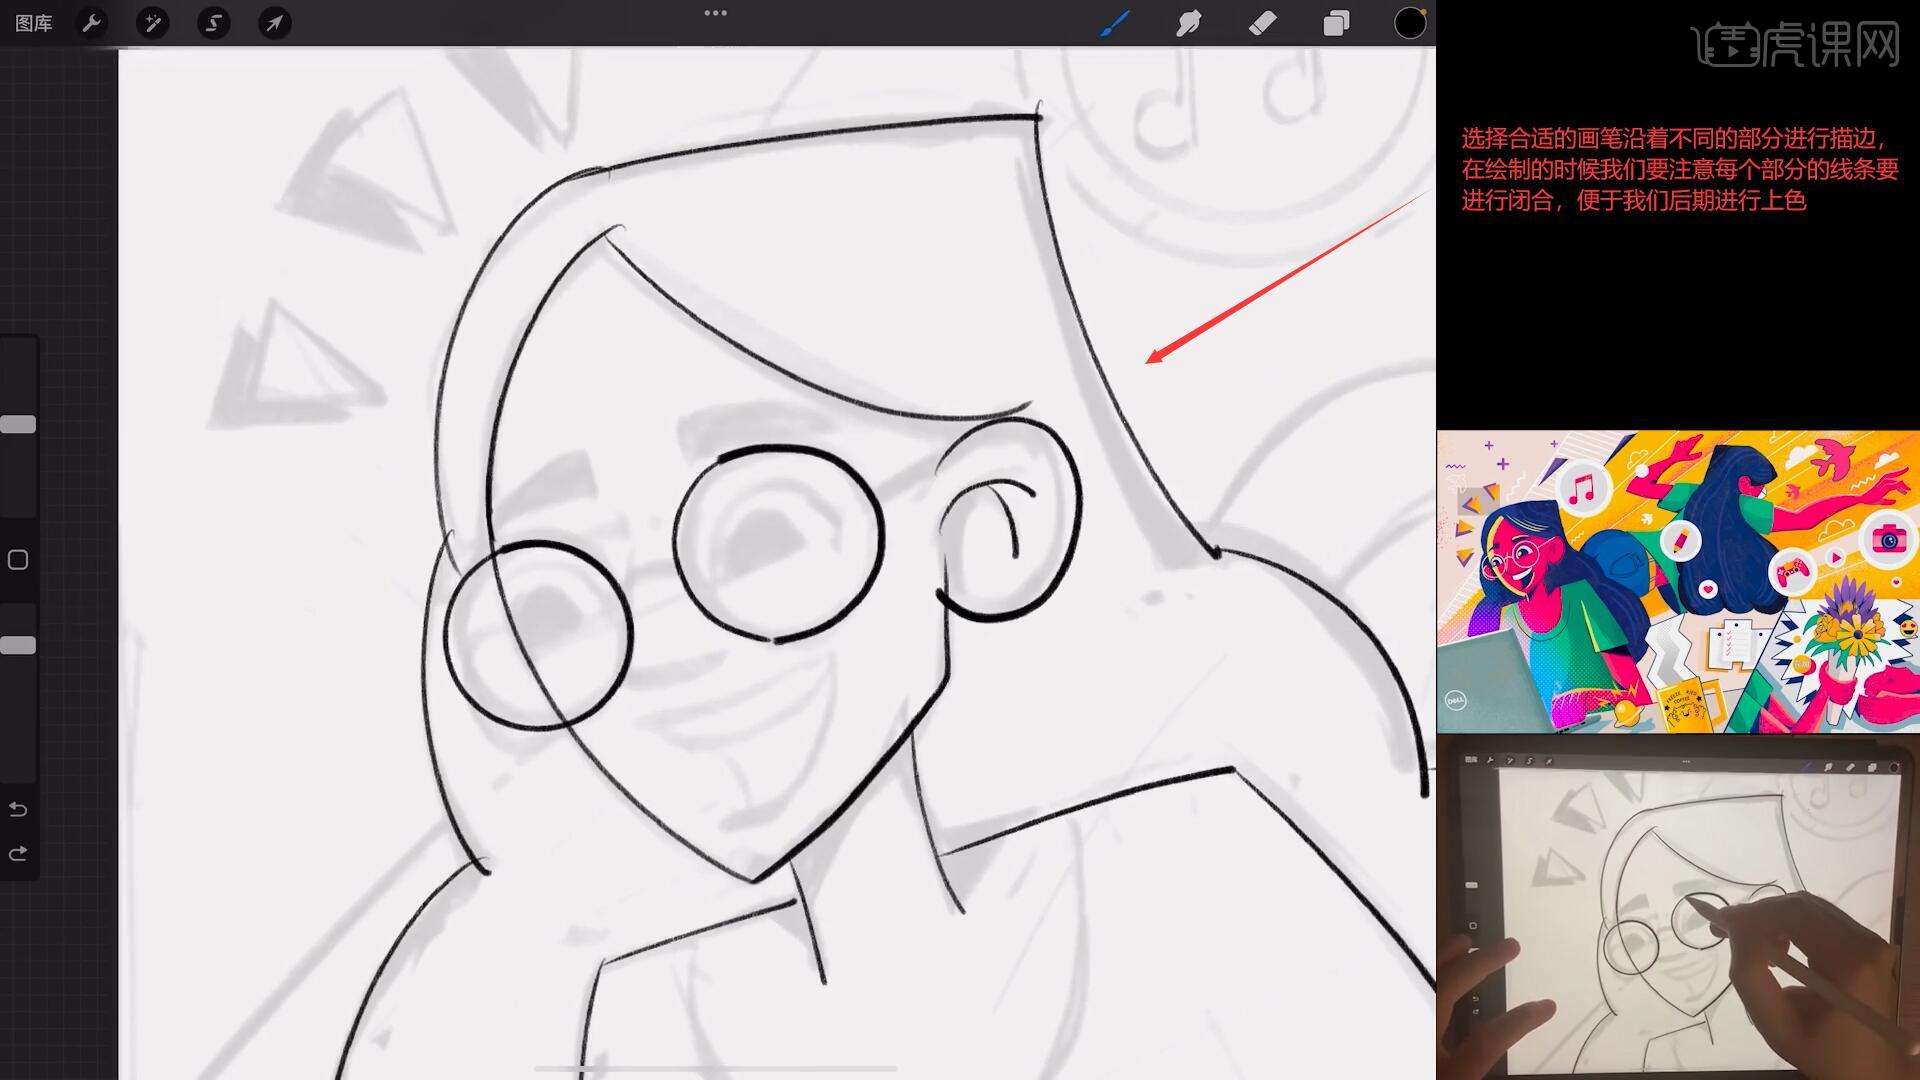The height and width of the screenshot is (1080, 1920).
Task: Open the Adjustments magic wand menu
Action: pos(153,23)
